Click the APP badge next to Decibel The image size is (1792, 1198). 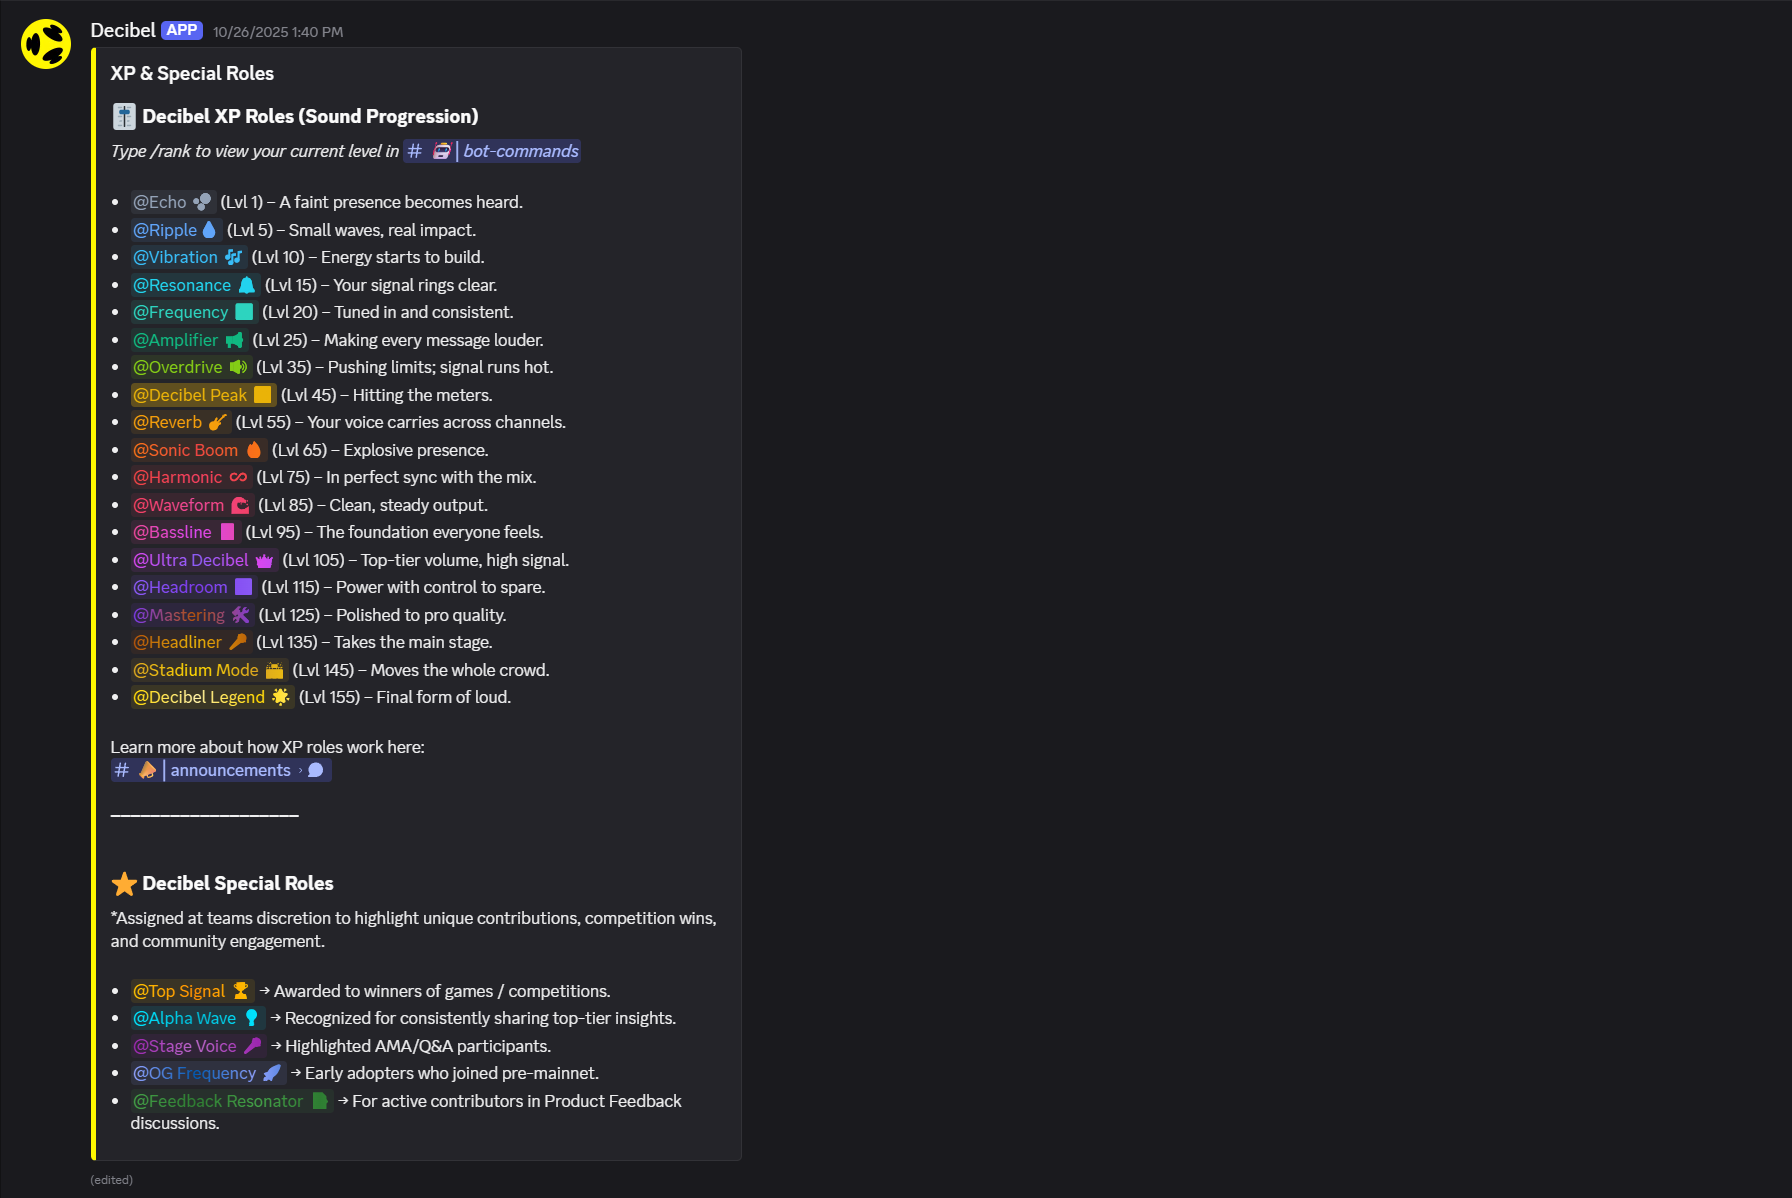coord(182,31)
